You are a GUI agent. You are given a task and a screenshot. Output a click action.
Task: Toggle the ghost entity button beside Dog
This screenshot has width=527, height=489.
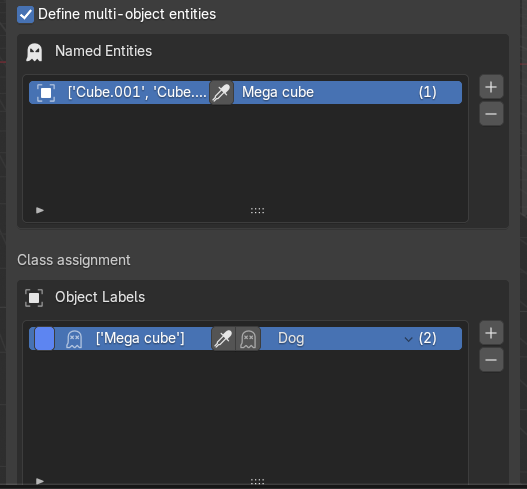pos(248,338)
